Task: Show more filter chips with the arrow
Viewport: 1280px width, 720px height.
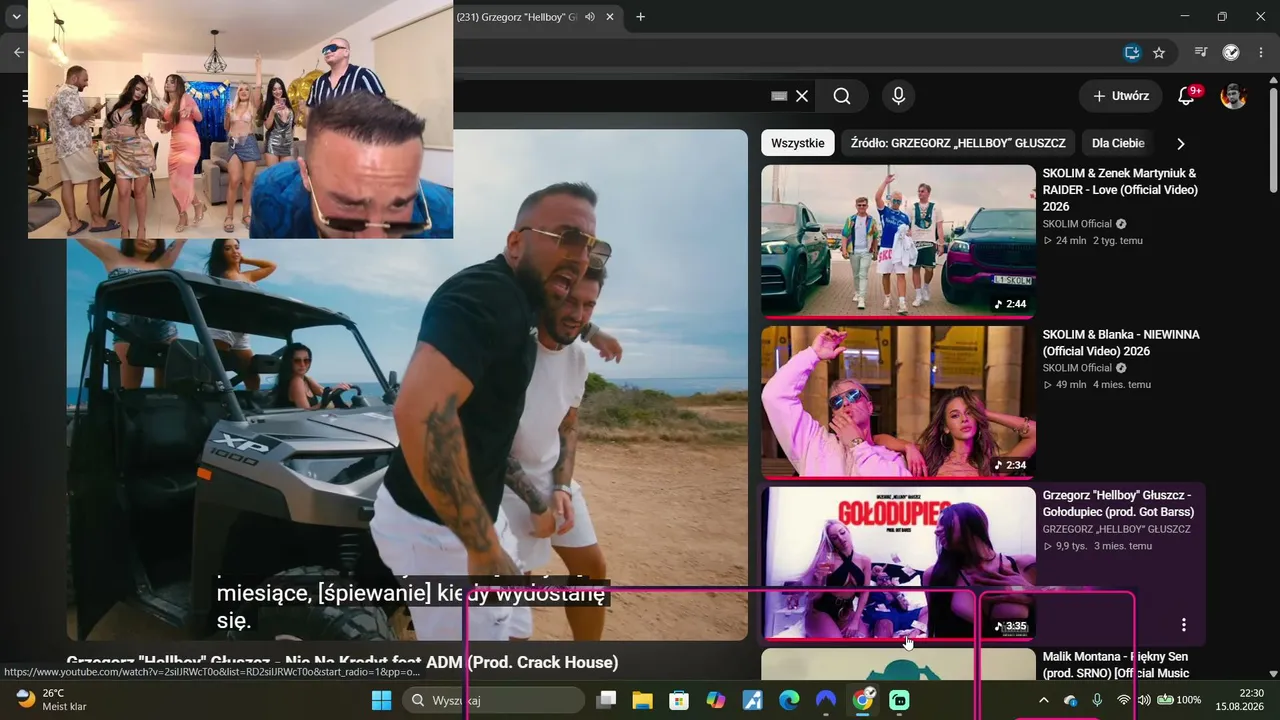Action: (x=1181, y=143)
